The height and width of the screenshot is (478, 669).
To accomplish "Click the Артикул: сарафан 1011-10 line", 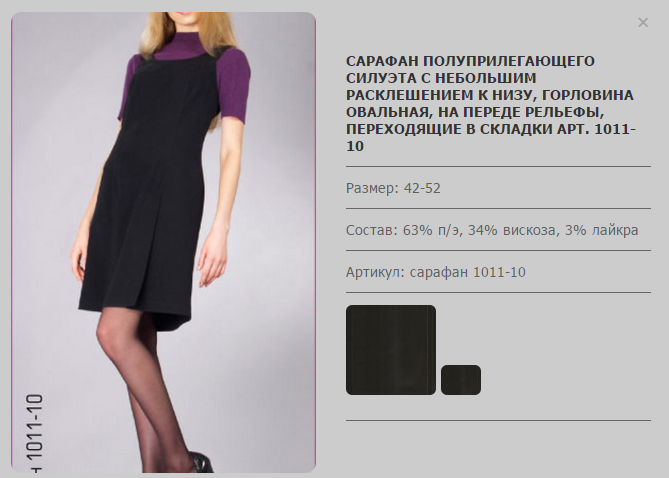I will click(x=436, y=272).
